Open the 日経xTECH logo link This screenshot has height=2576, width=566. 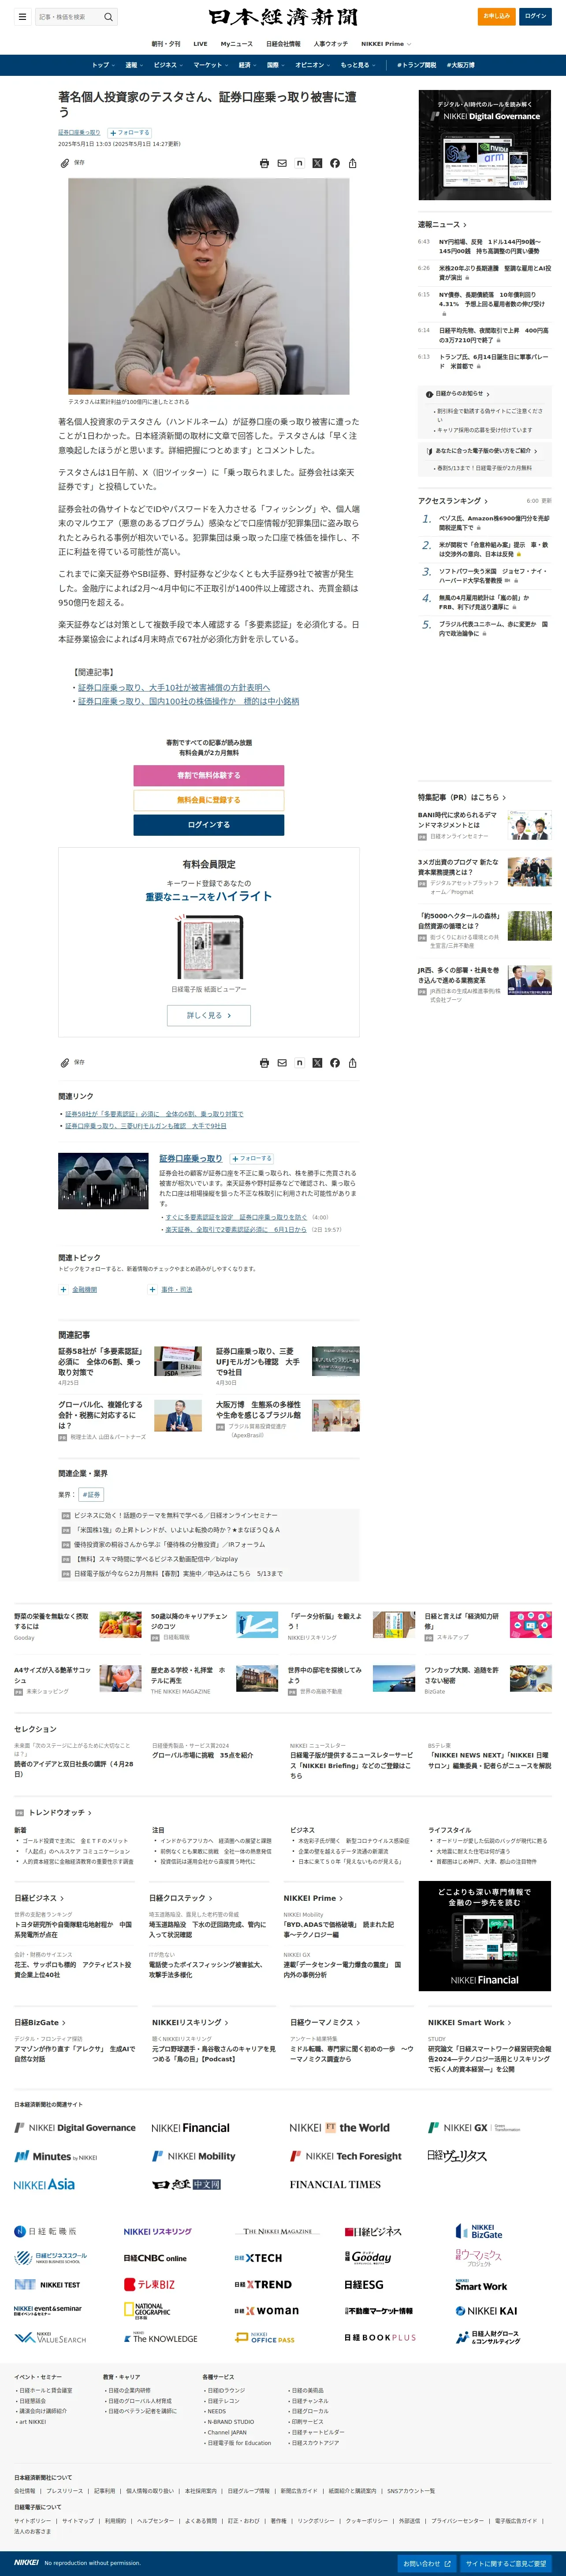pos(258,2258)
